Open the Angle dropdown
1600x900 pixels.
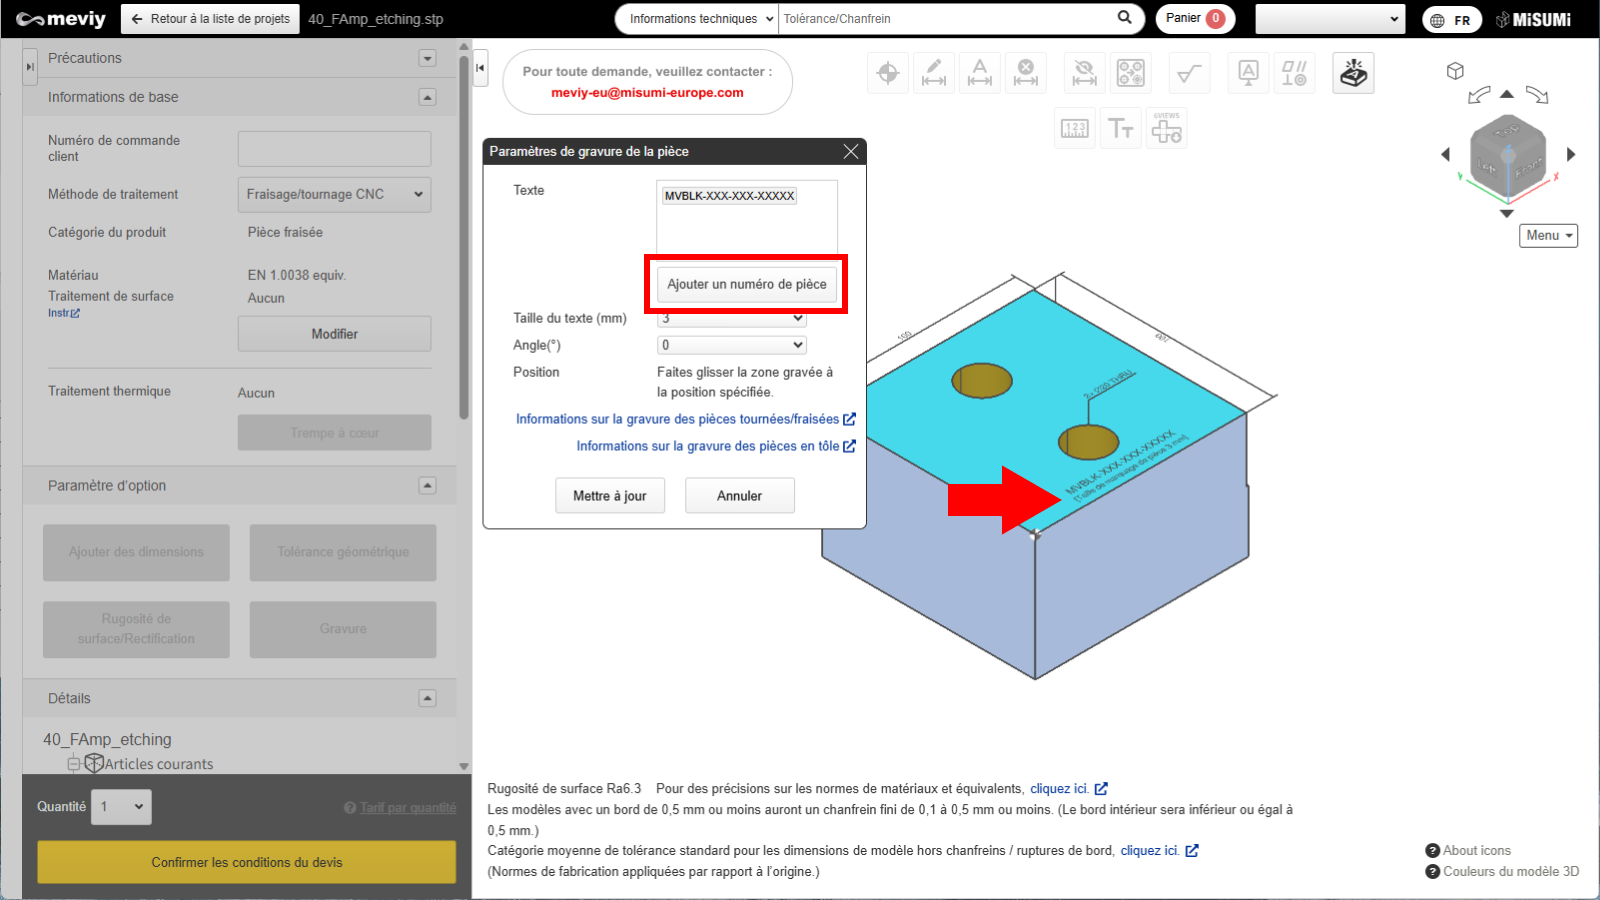[732, 345]
